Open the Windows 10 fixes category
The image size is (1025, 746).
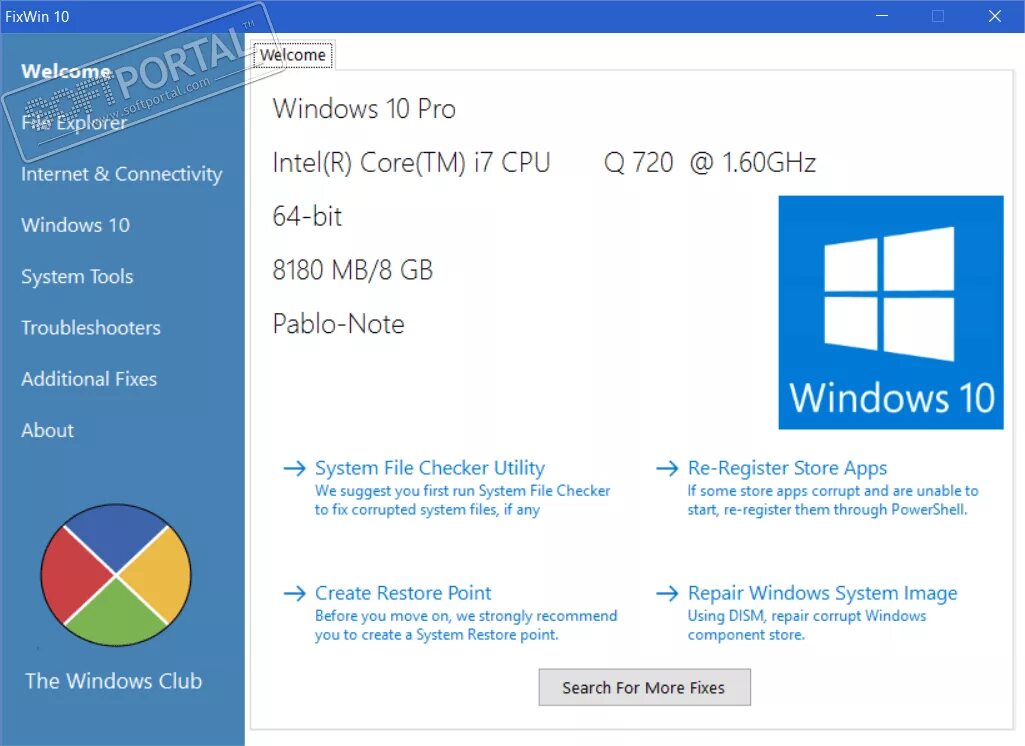pos(75,225)
